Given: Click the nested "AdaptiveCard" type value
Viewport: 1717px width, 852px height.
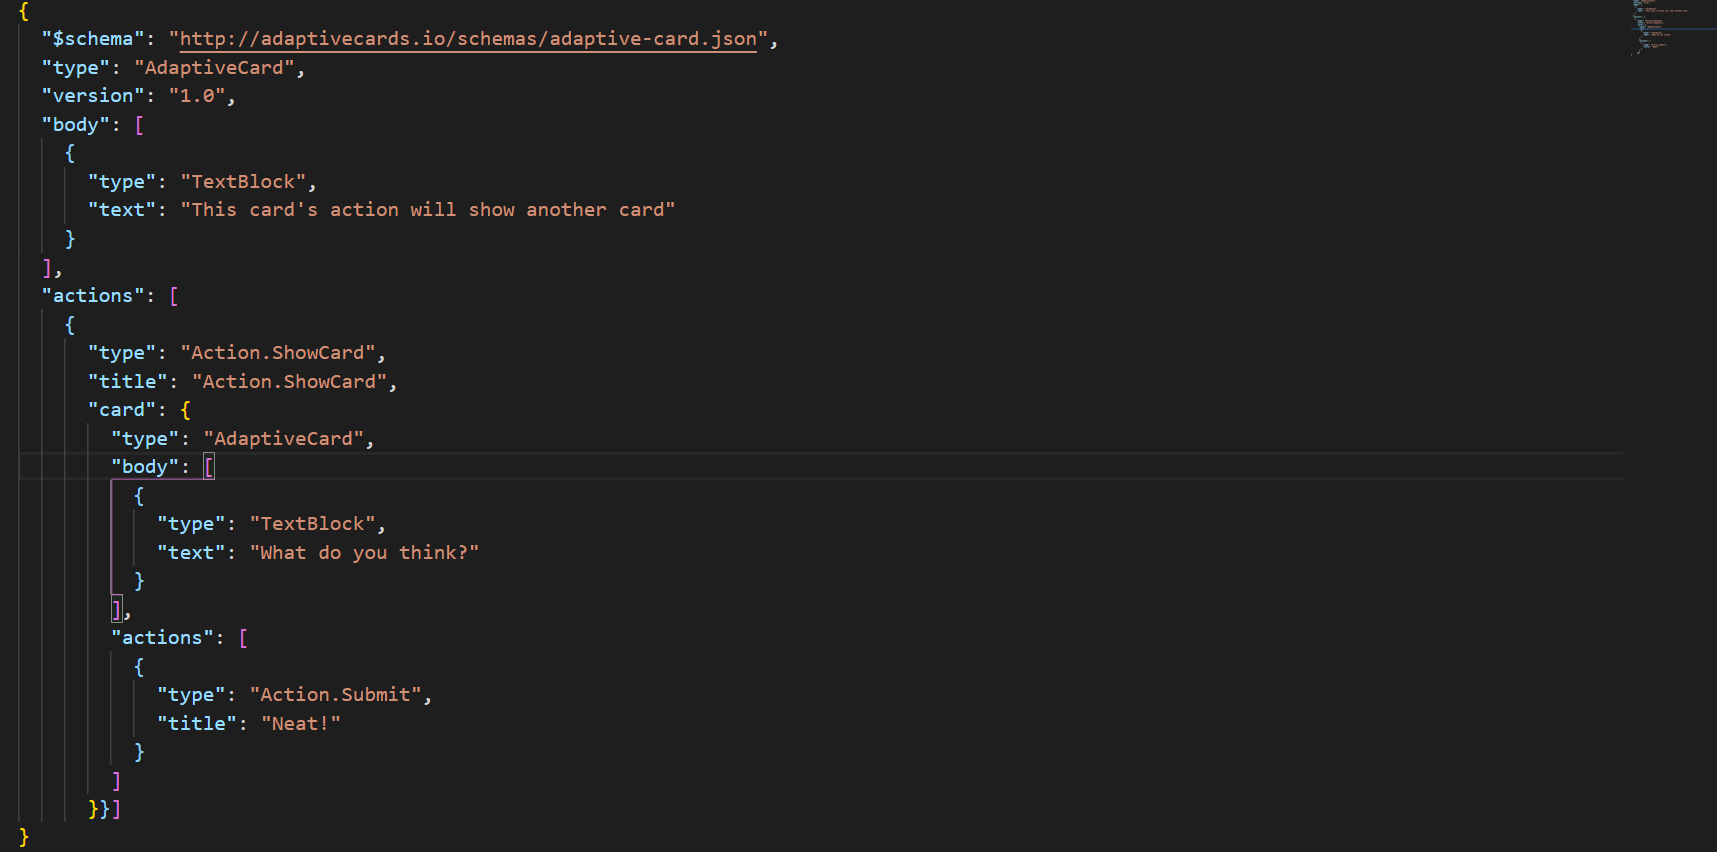Looking at the screenshot, I should [x=284, y=439].
